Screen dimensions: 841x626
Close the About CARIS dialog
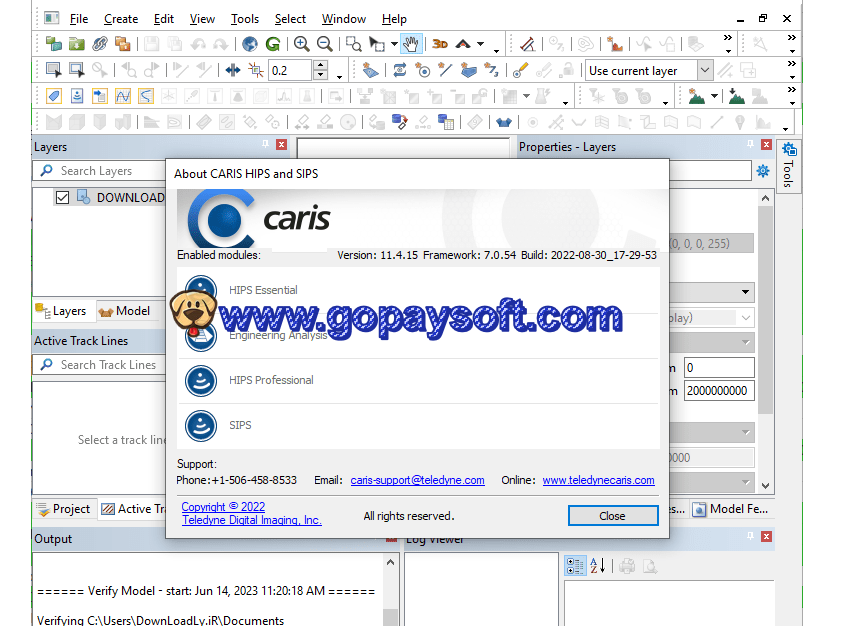click(x=613, y=515)
